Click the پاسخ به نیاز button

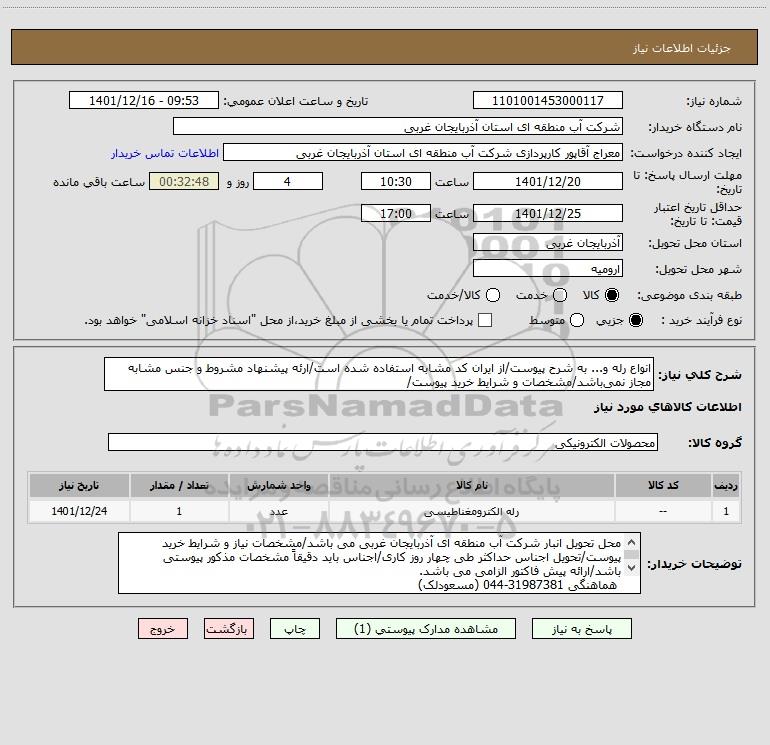click(581, 629)
